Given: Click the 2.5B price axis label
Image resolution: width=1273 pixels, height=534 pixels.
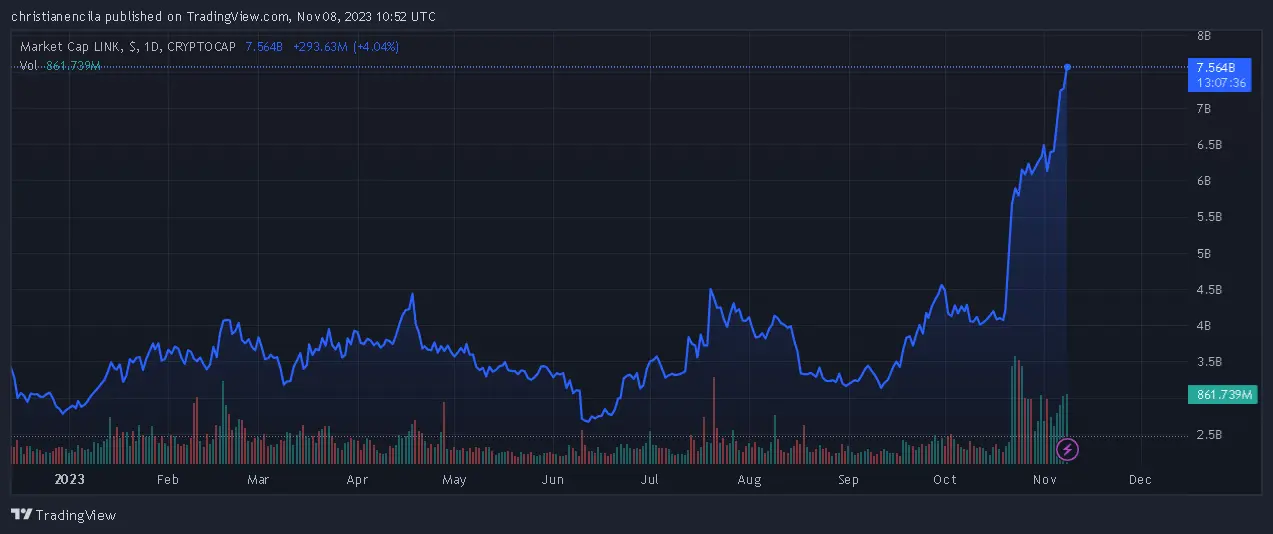Looking at the screenshot, I should [x=1208, y=435].
